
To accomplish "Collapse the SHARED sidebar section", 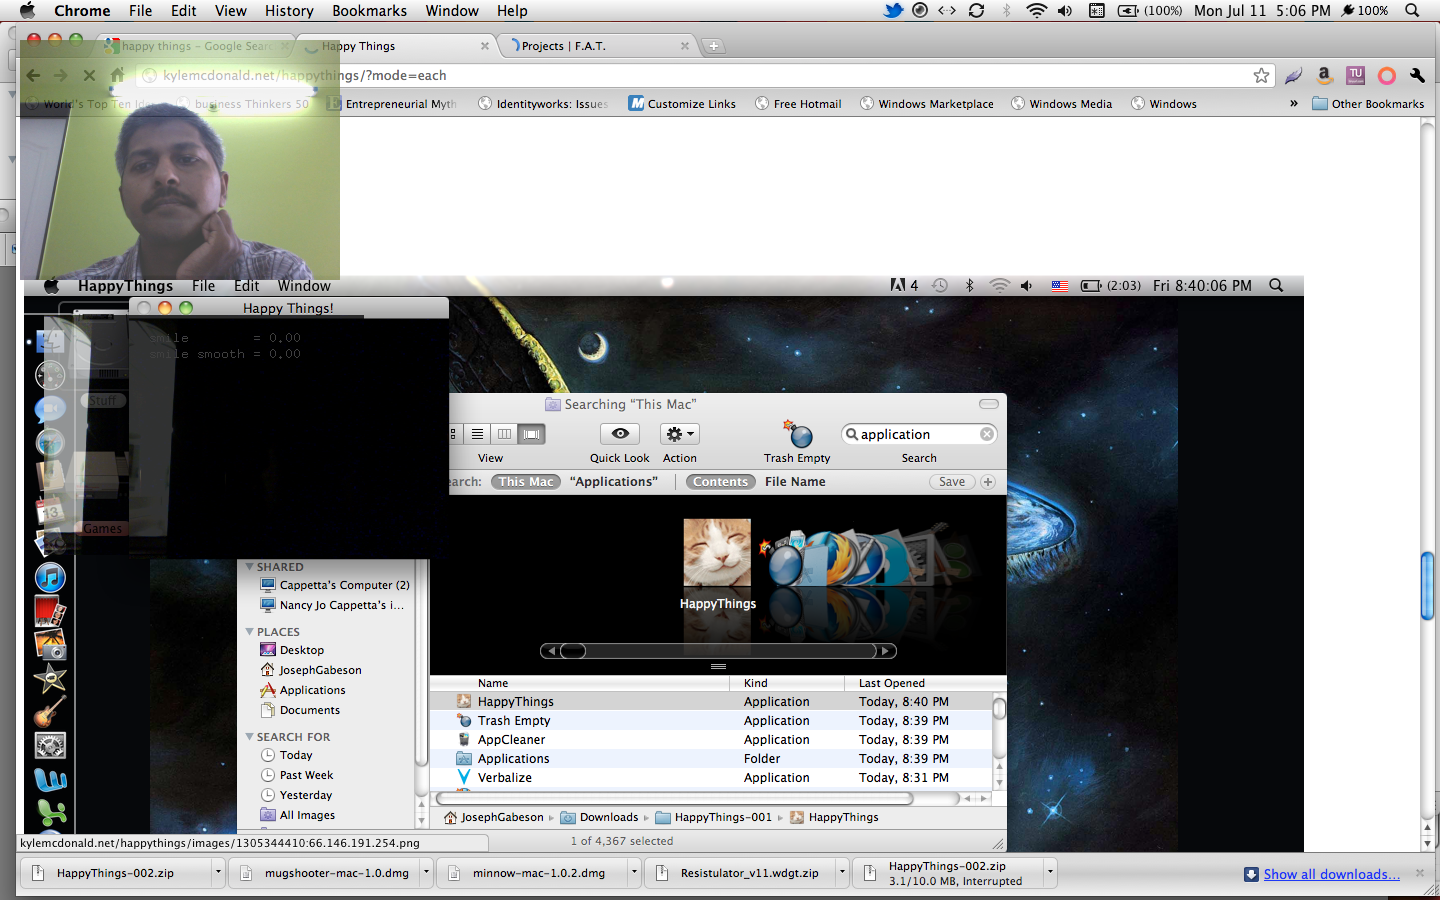I will [250, 567].
